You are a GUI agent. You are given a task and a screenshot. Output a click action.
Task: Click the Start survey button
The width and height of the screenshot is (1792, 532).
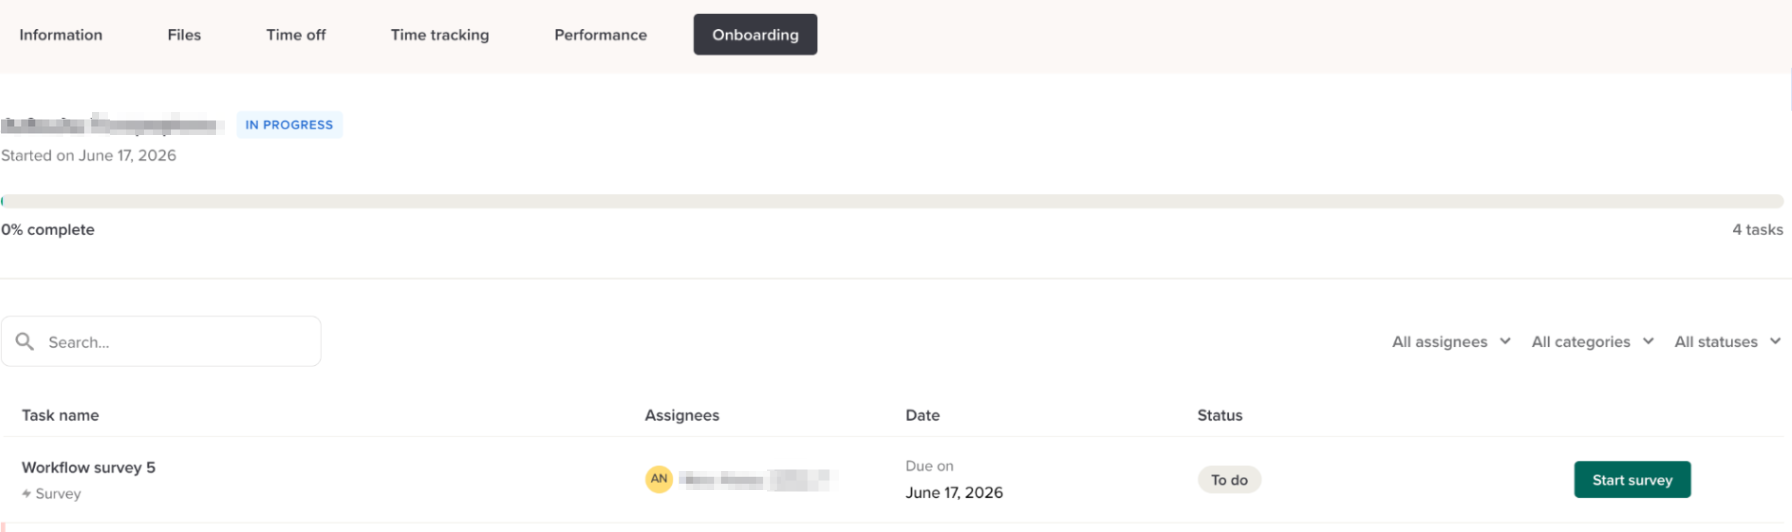[x=1632, y=479]
